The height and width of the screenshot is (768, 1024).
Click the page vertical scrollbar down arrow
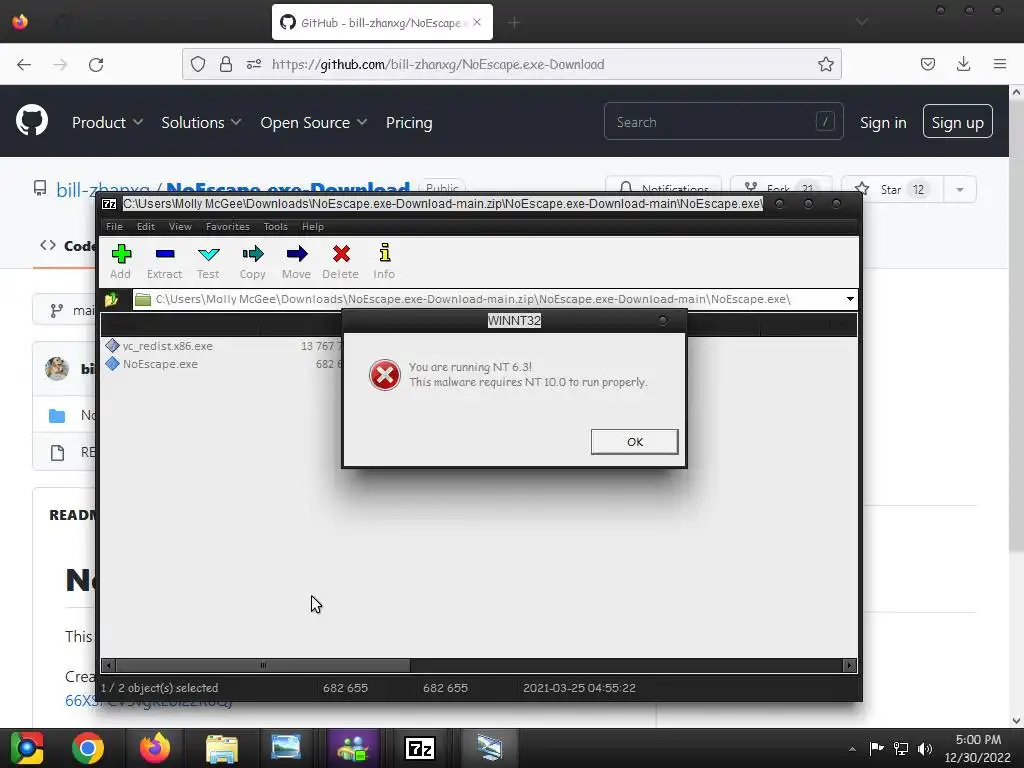click(x=1016, y=721)
